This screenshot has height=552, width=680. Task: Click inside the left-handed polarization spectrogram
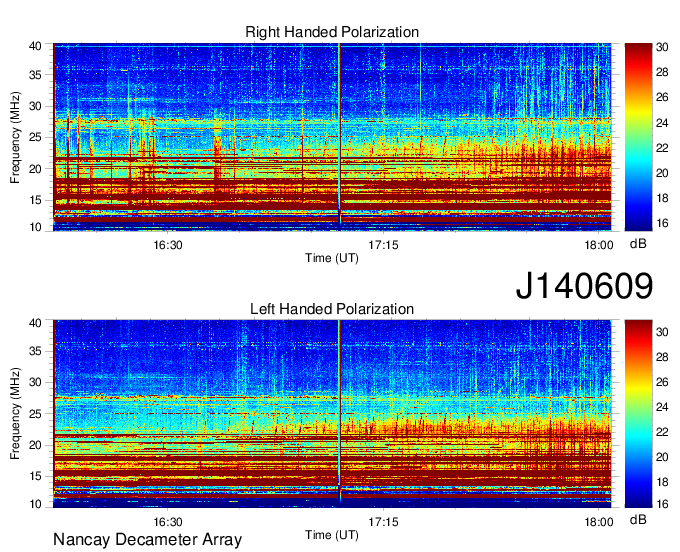332,414
